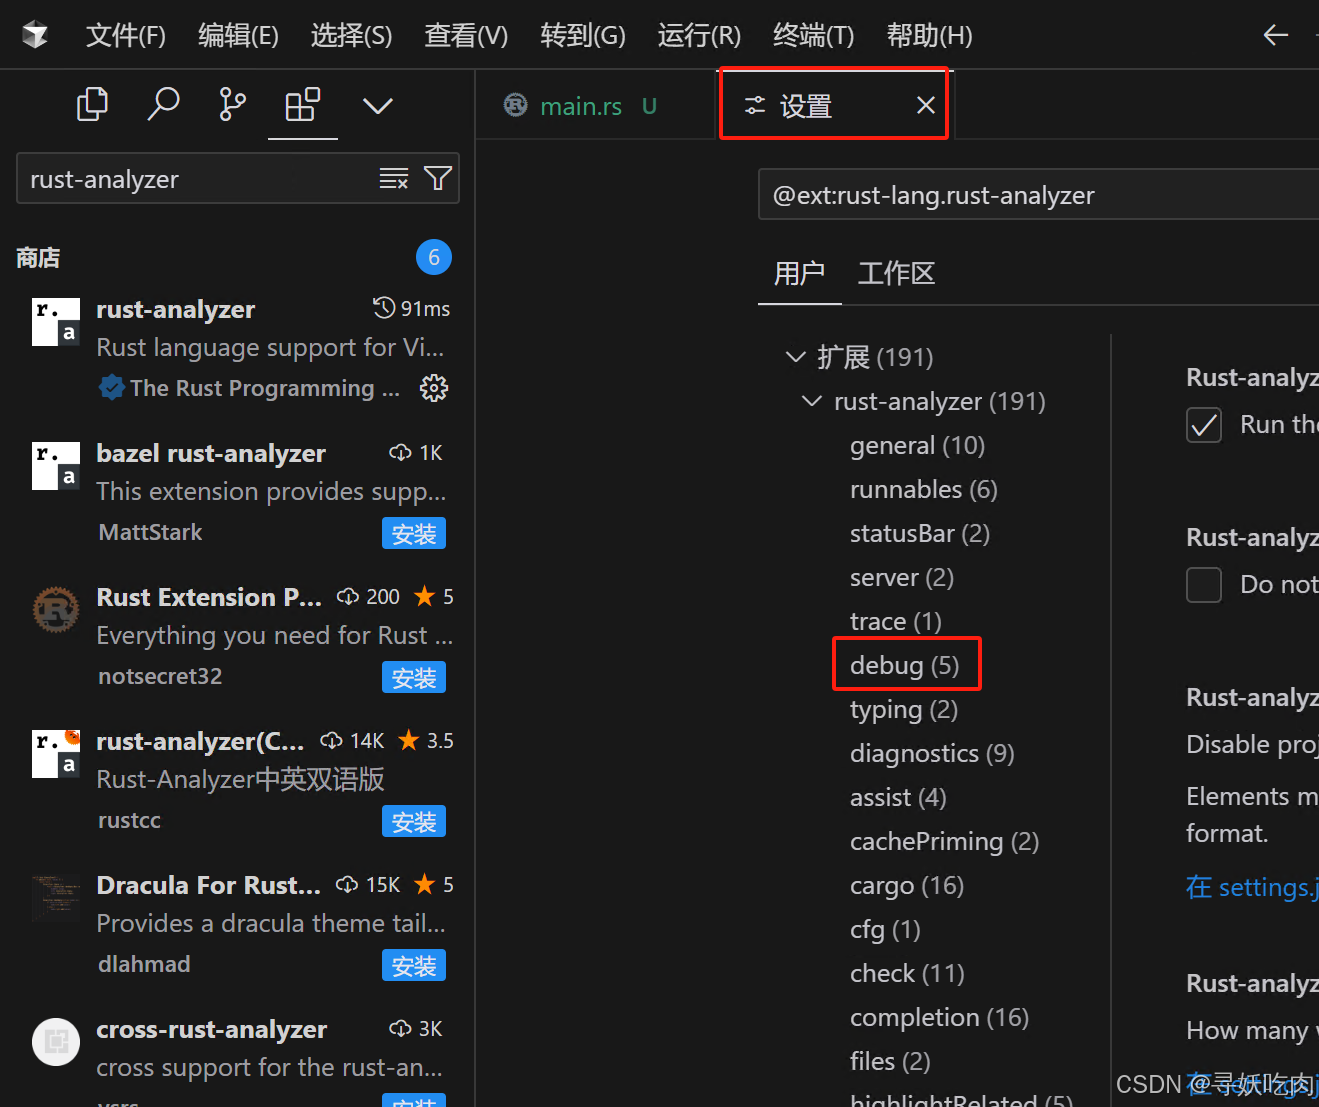Open the Search view icon
The image size is (1319, 1107).
[x=163, y=104]
